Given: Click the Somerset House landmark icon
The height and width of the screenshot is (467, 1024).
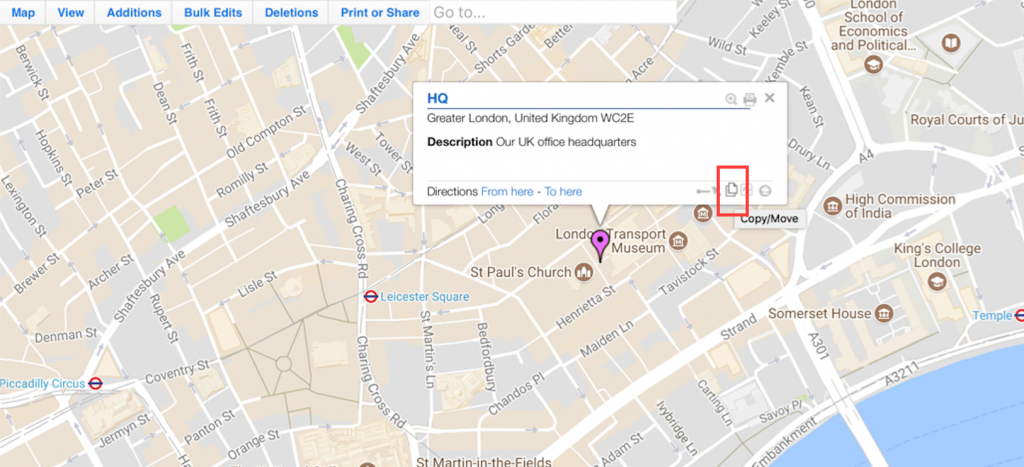Looking at the screenshot, I should point(885,314).
